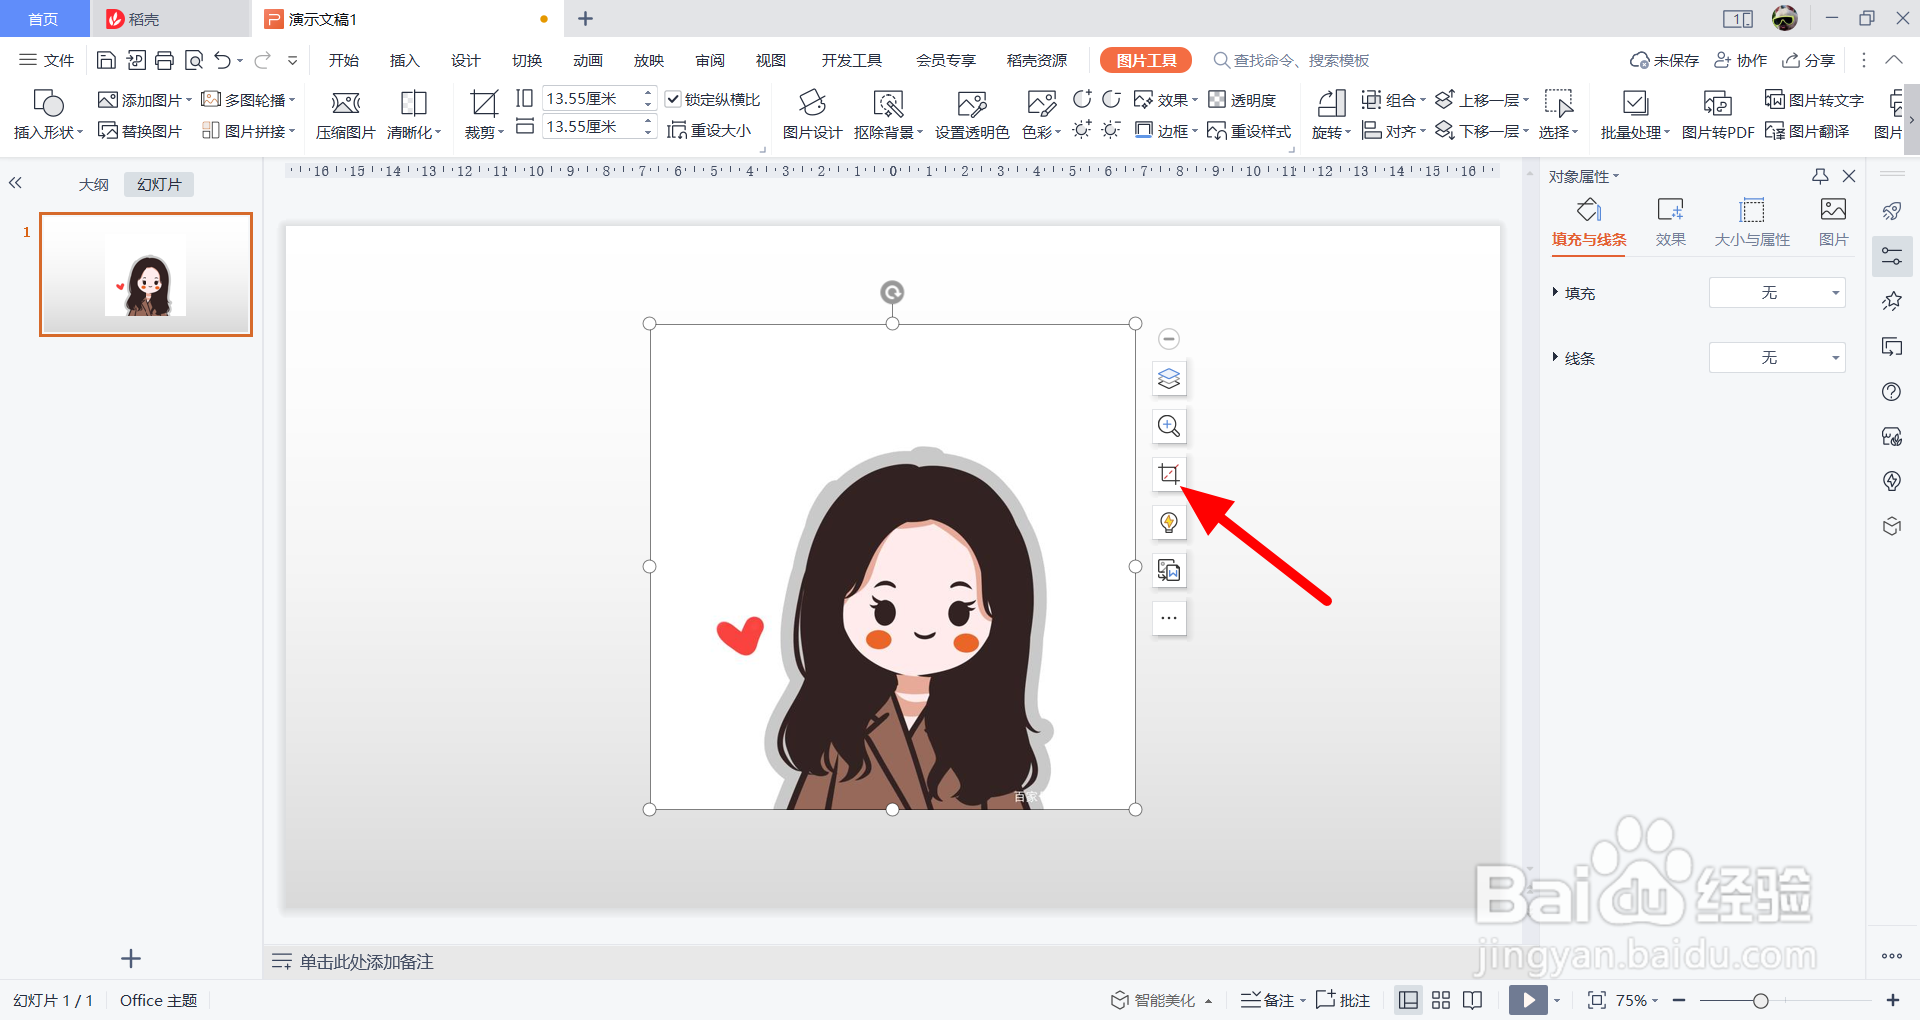Open the 插入 insert ribbon tab
Screen dimensions: 1920x1020
coord(404,61)
